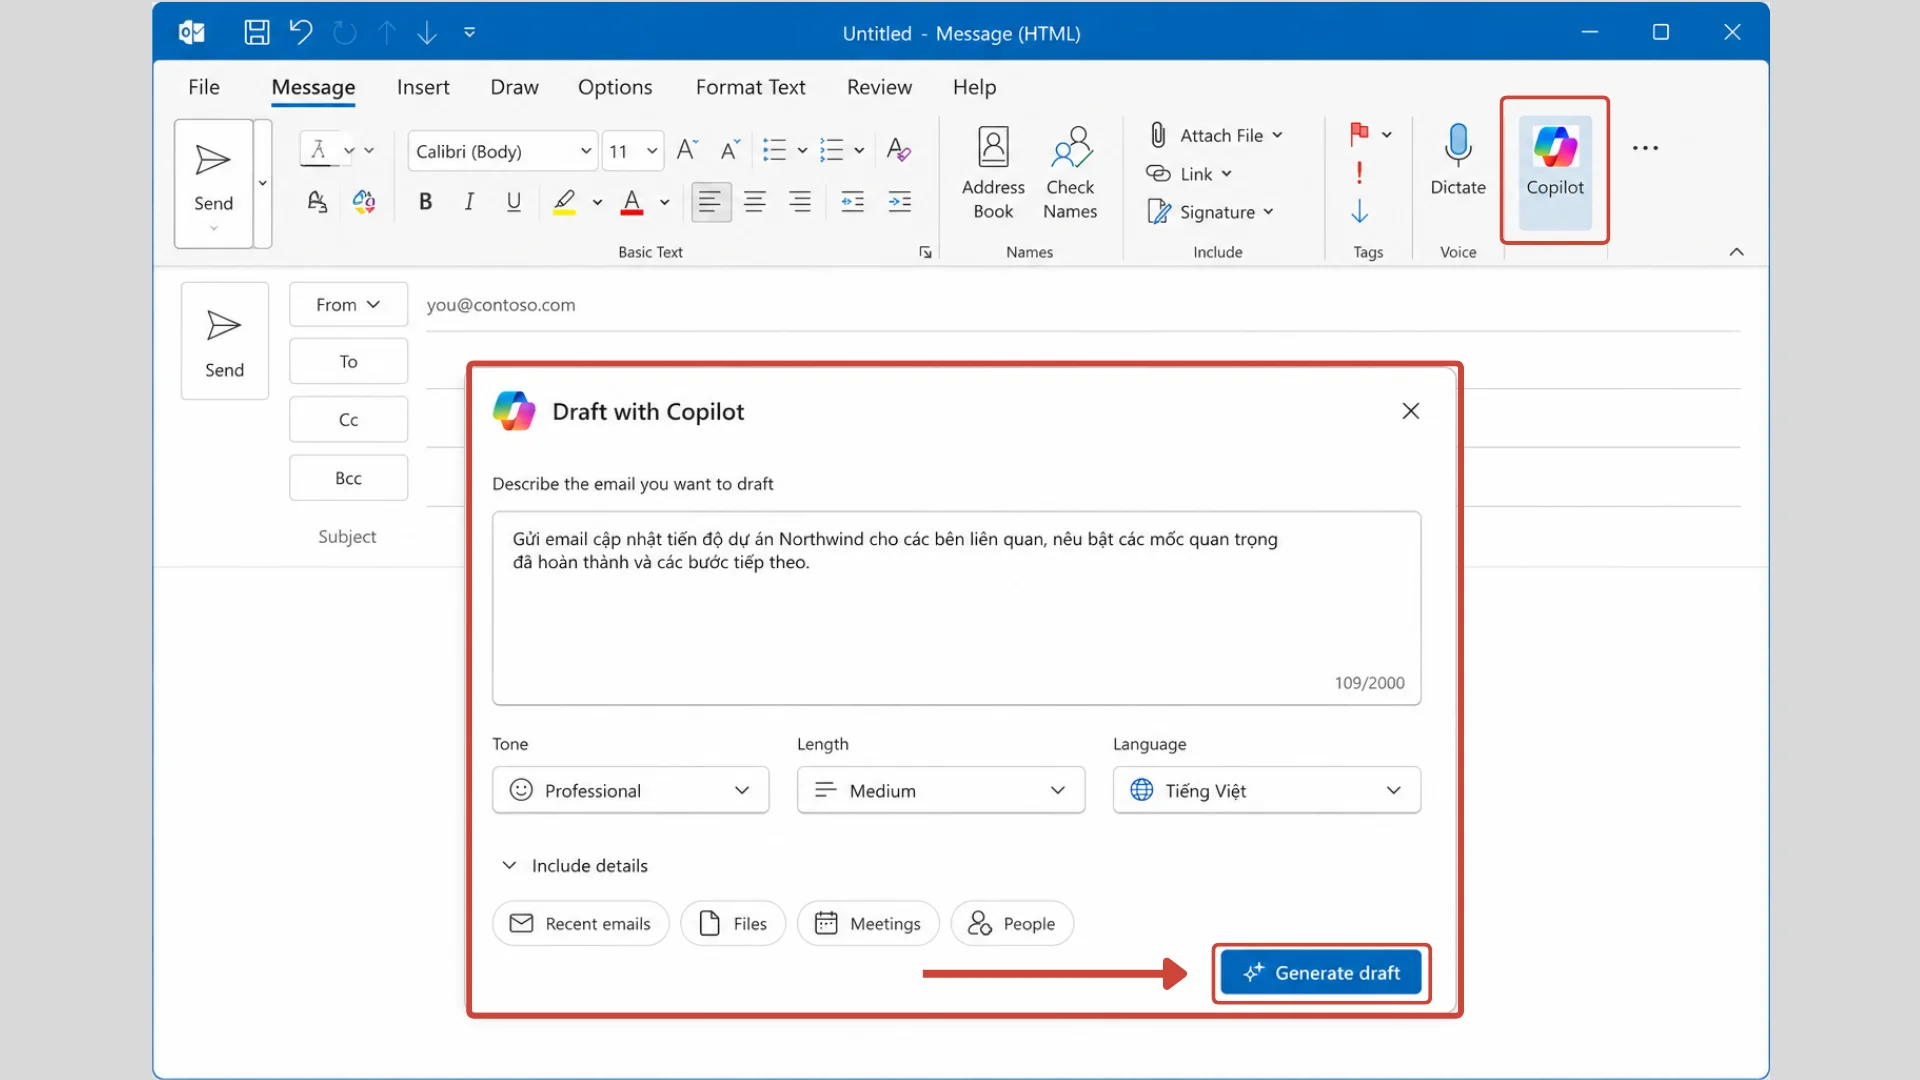Viewport: 1920px width, 1080px height.
Task: Switch to the Review tab
Action: coord(879,87)
